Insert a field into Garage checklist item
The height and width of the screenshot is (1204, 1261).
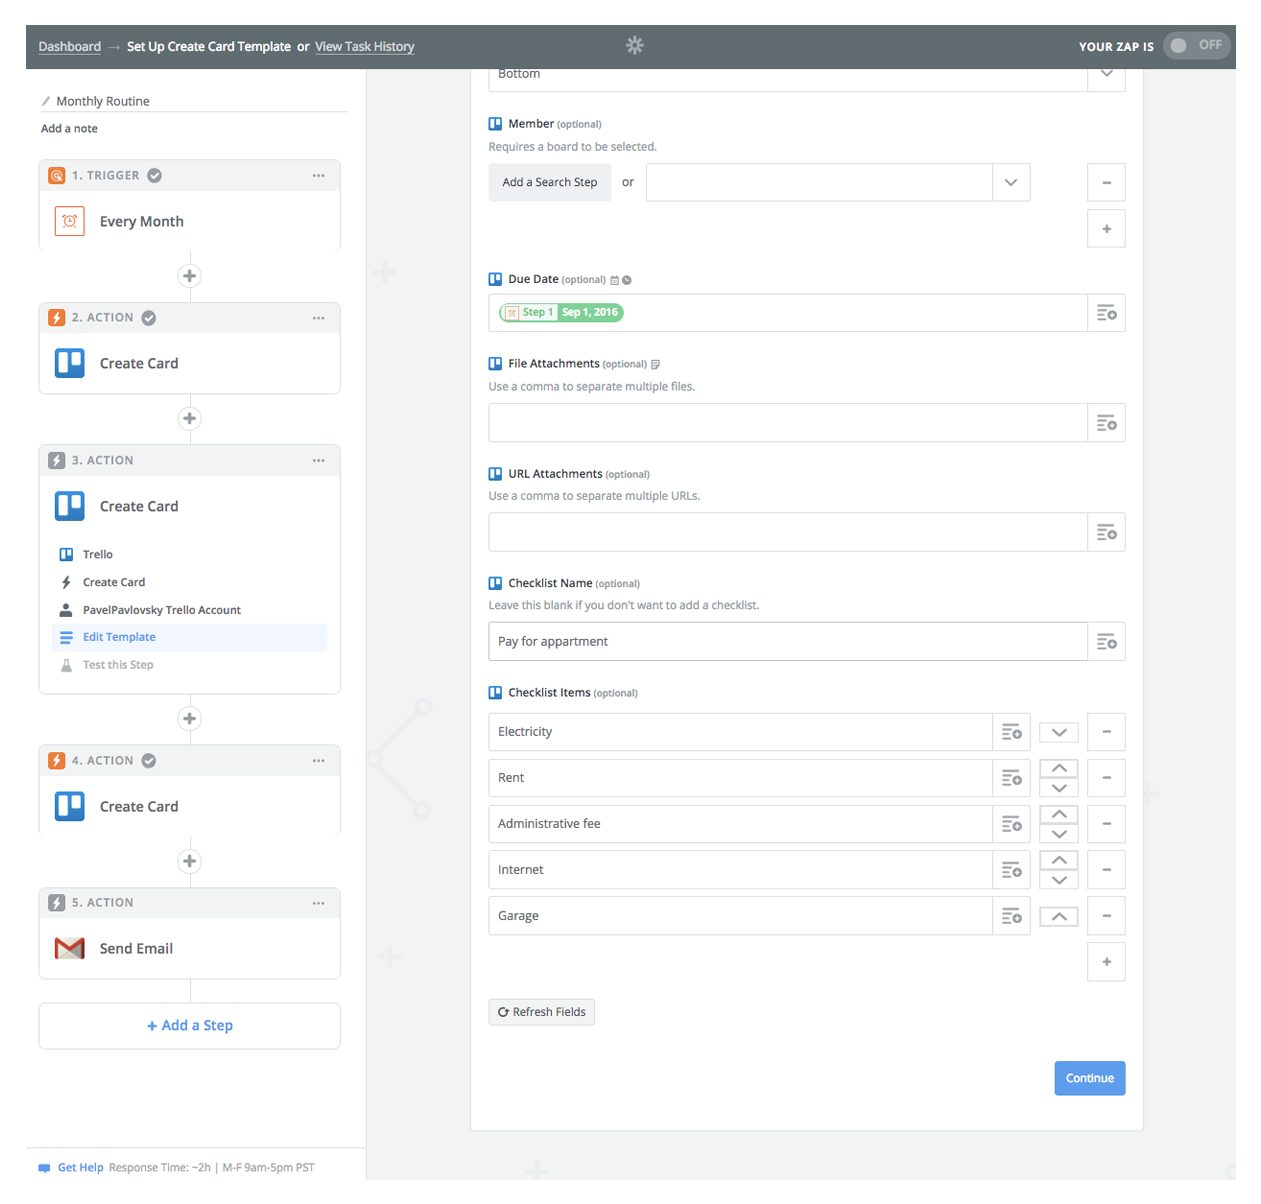tap(1011, 916)
